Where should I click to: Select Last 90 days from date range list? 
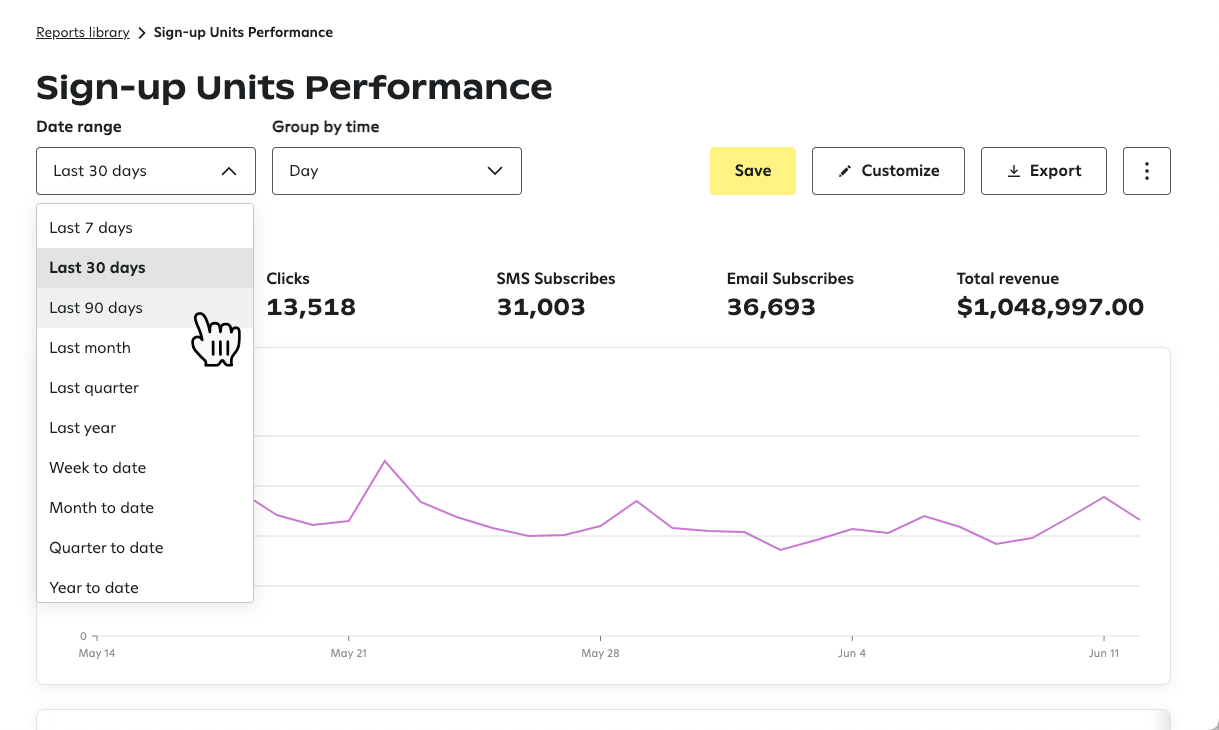tap(95, 307)
